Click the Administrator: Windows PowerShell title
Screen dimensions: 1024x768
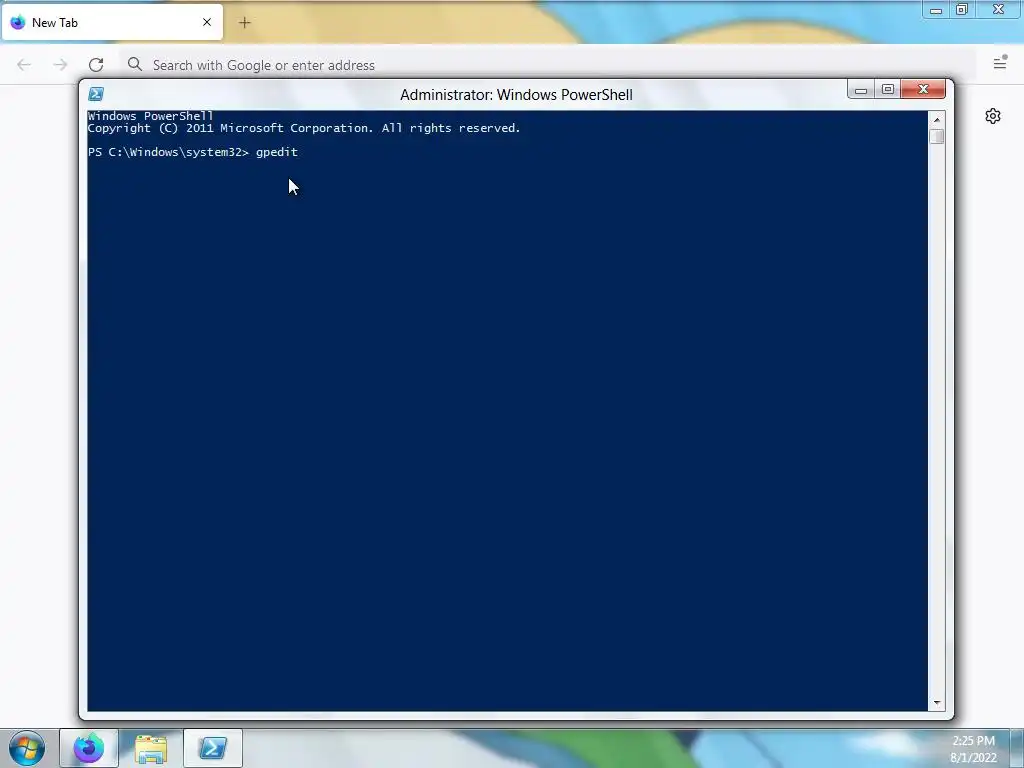[516, 95]
